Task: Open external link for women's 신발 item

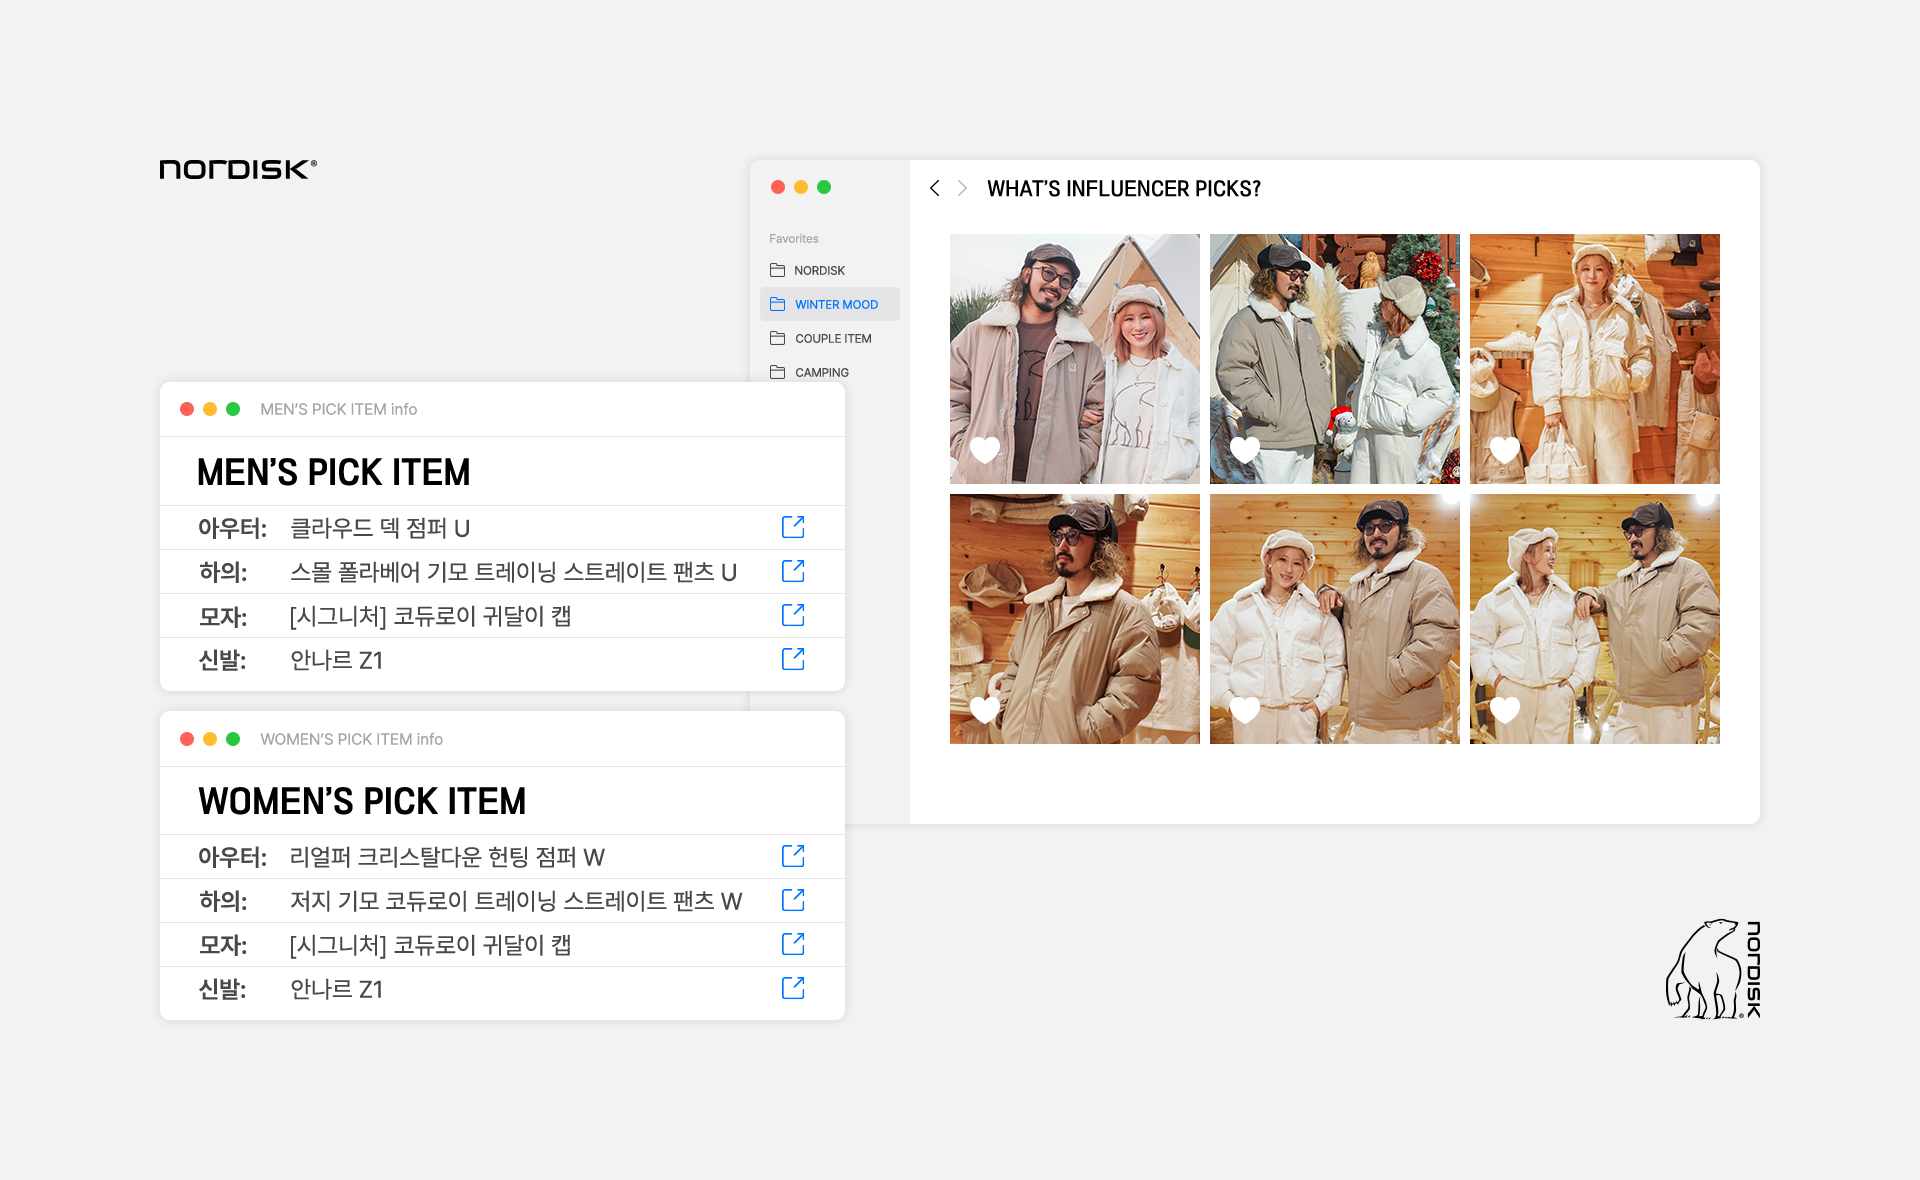Action: pyautogui.click(x=793, y=988)
